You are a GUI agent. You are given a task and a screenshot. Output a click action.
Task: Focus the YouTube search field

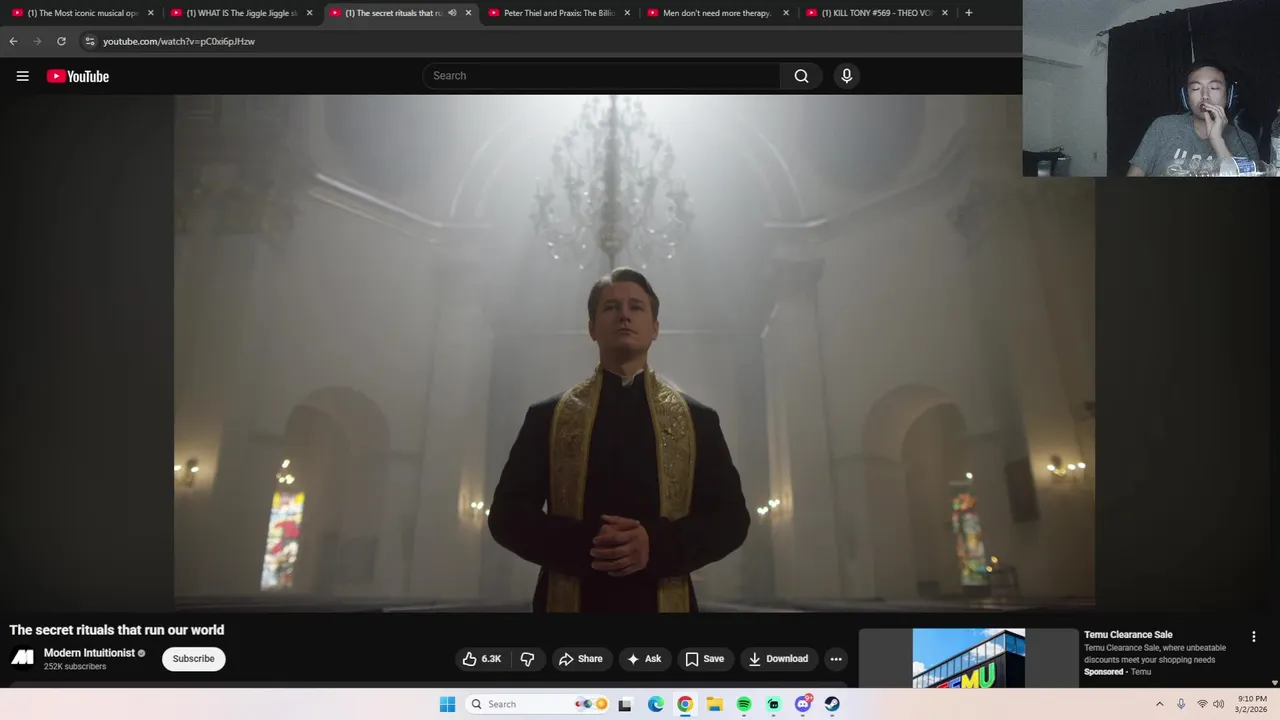[x=602, y=76]
